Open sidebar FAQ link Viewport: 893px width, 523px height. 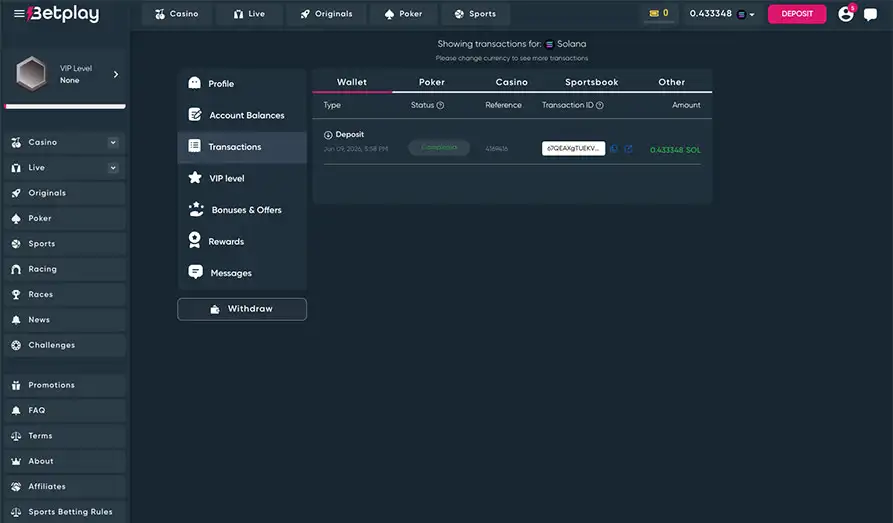(64, 411)
